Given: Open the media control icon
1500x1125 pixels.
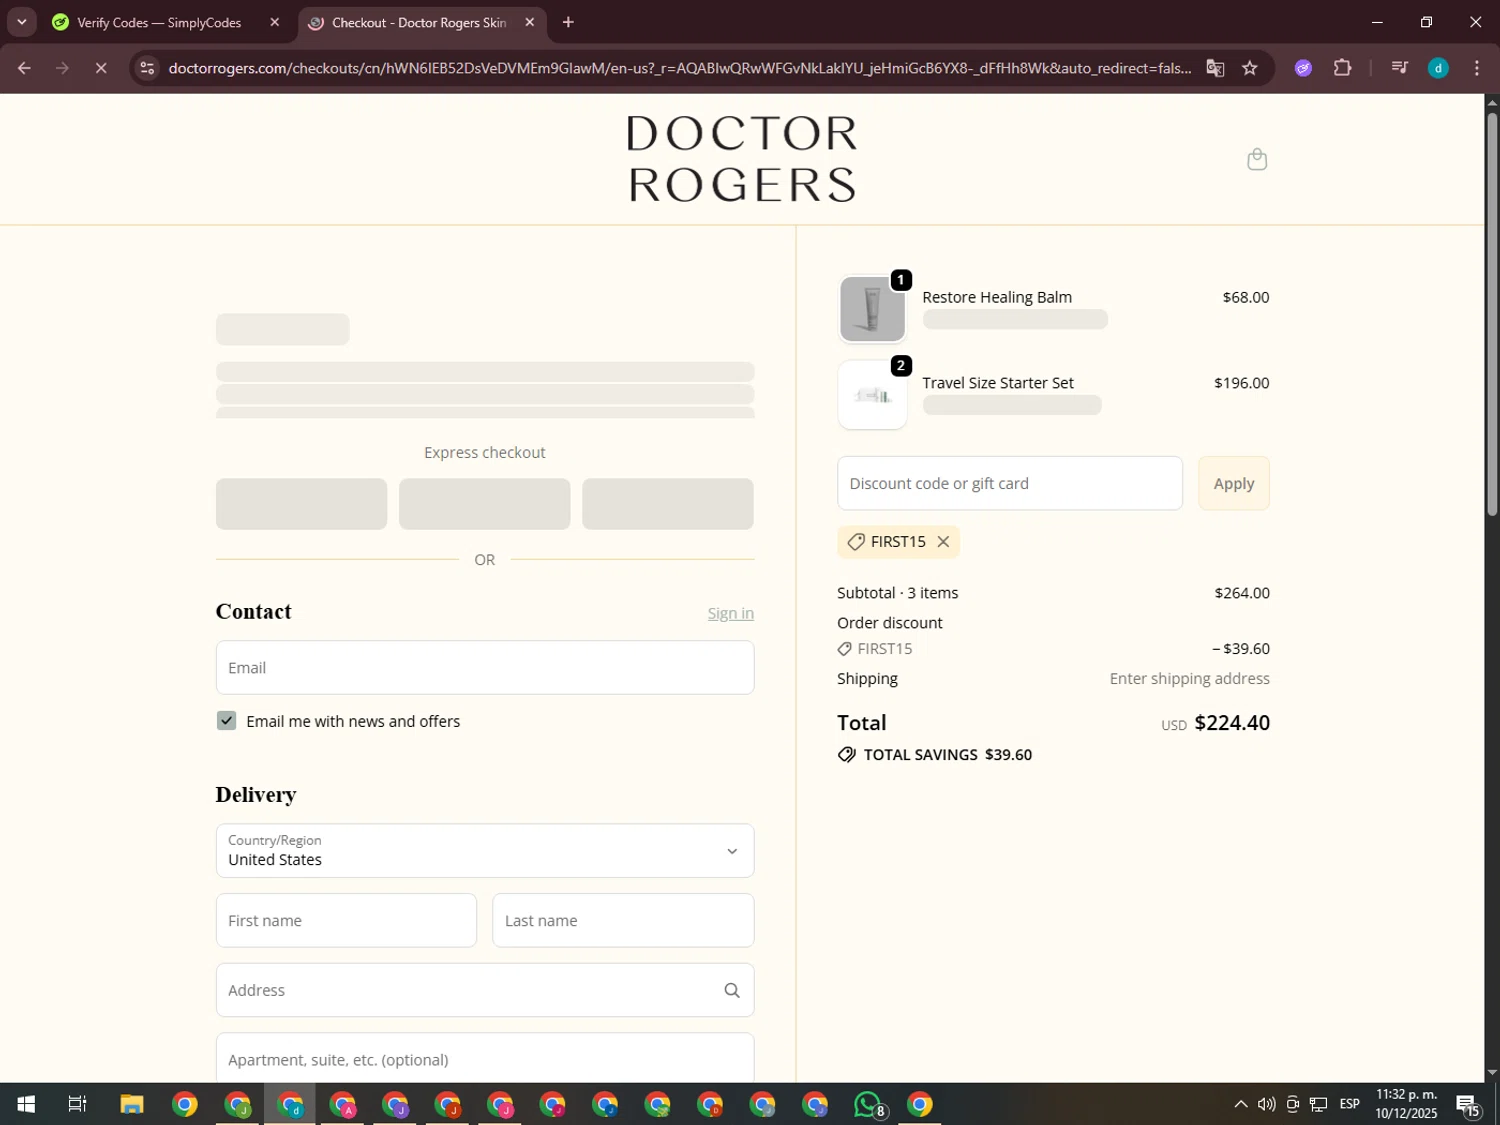Looking at the screenshot, I should [1399, 68].
